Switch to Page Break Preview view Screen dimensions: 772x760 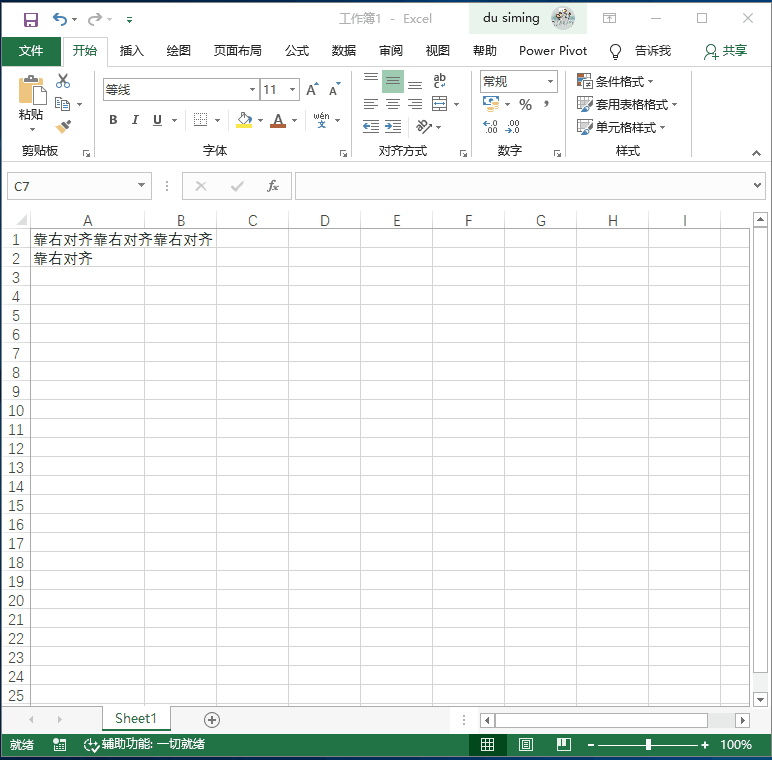564,745
